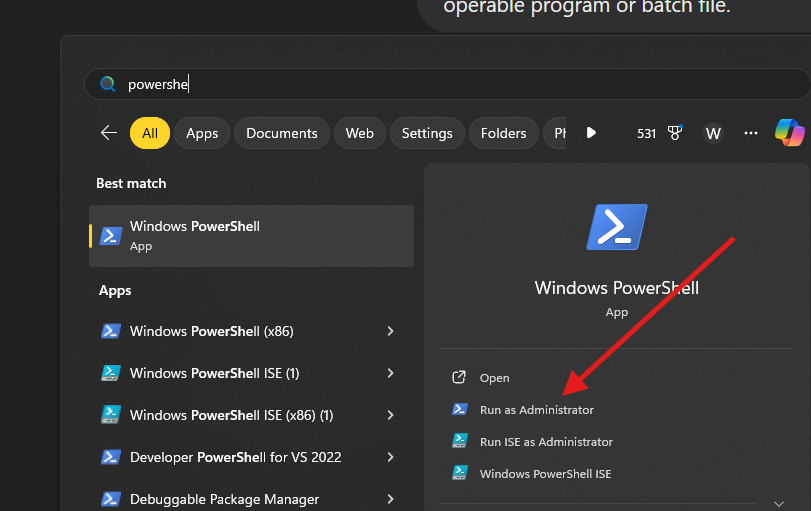Click the Open external-link icon
The image size is (811, 511).
pos(459,378)
